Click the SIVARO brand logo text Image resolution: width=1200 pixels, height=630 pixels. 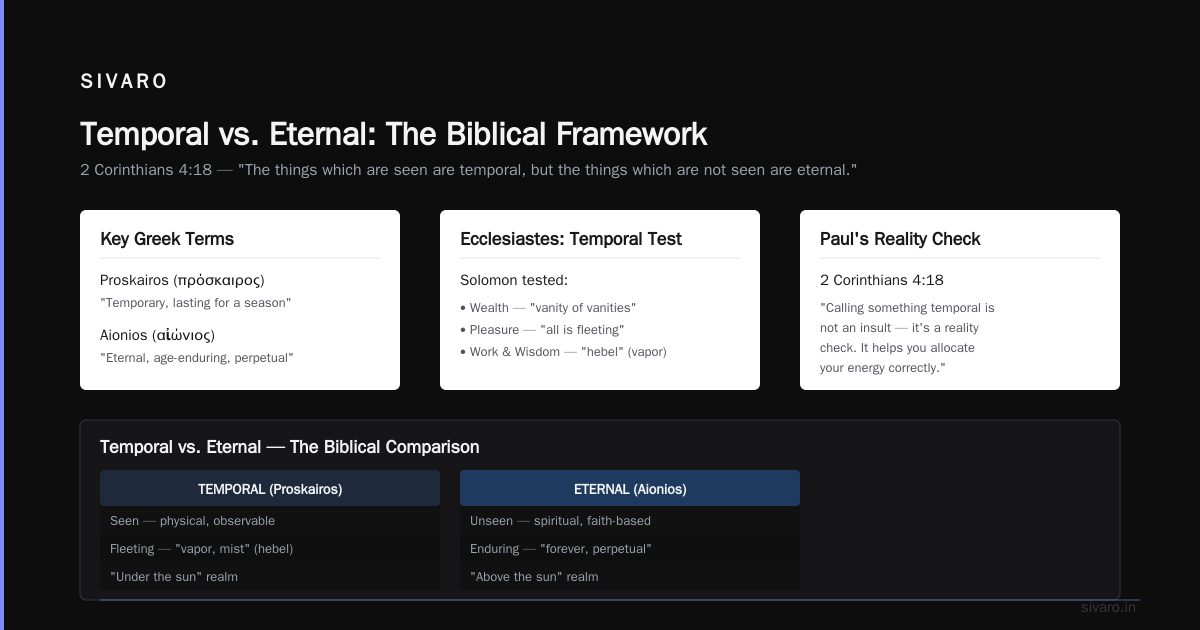[x=124, y=82]
